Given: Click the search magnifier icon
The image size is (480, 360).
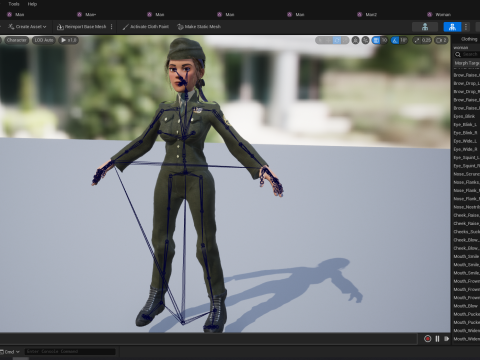Looking at the screenshot, I should 458,54.
